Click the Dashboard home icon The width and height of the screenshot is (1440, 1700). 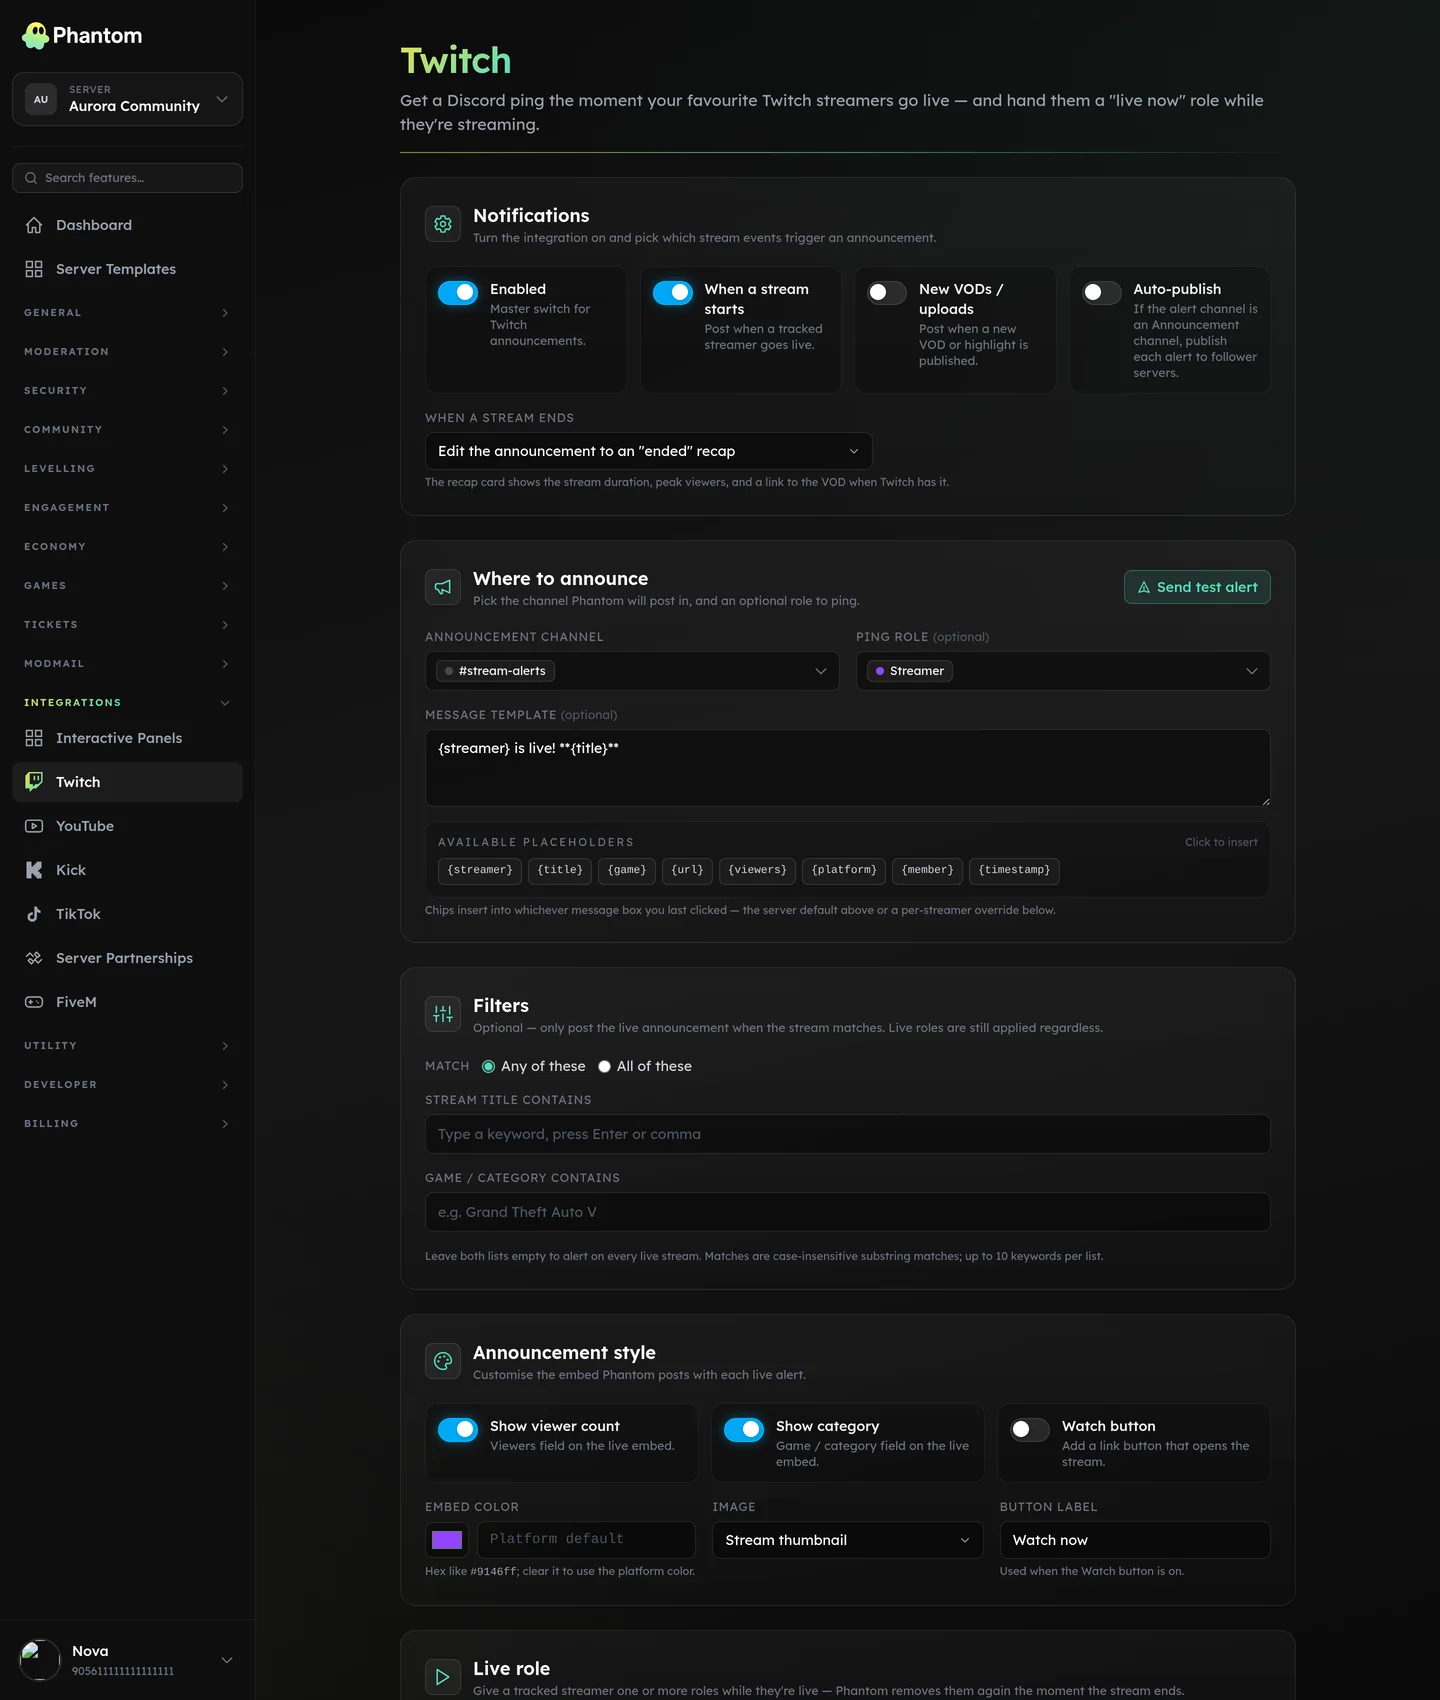tap(34, 225)
